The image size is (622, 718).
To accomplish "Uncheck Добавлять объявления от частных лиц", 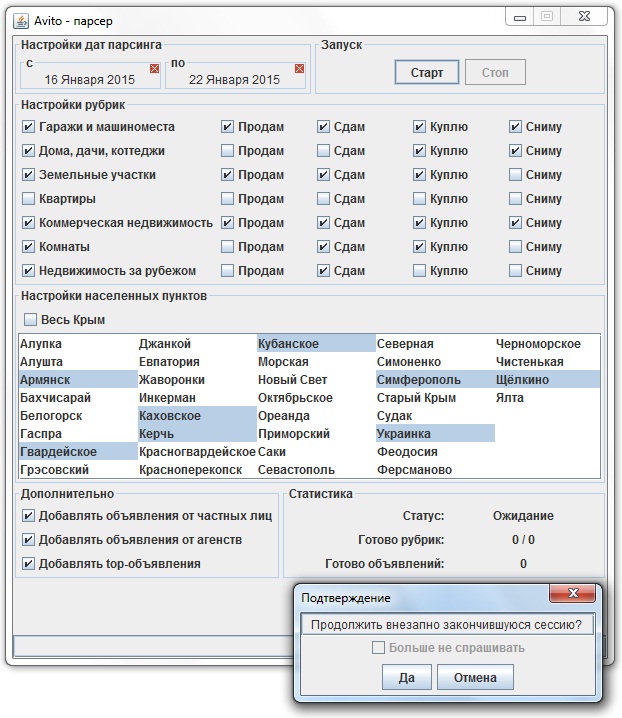I will (x=28, y=516).
